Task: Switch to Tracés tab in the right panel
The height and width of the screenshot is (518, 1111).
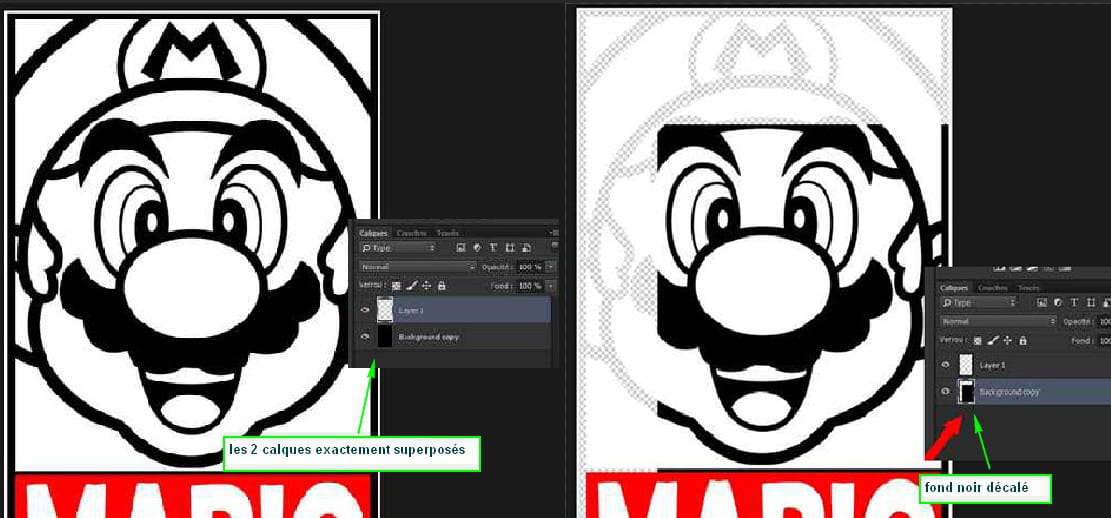Action: [1029, 288]
